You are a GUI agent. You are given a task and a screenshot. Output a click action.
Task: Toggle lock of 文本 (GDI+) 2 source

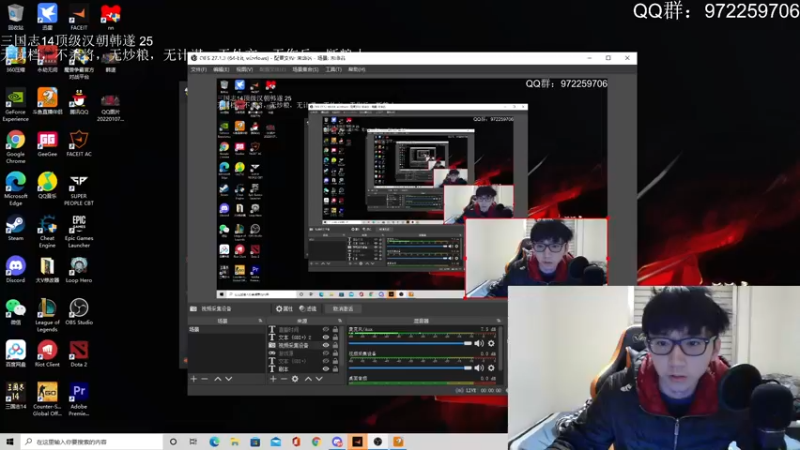tap(335, 337)
